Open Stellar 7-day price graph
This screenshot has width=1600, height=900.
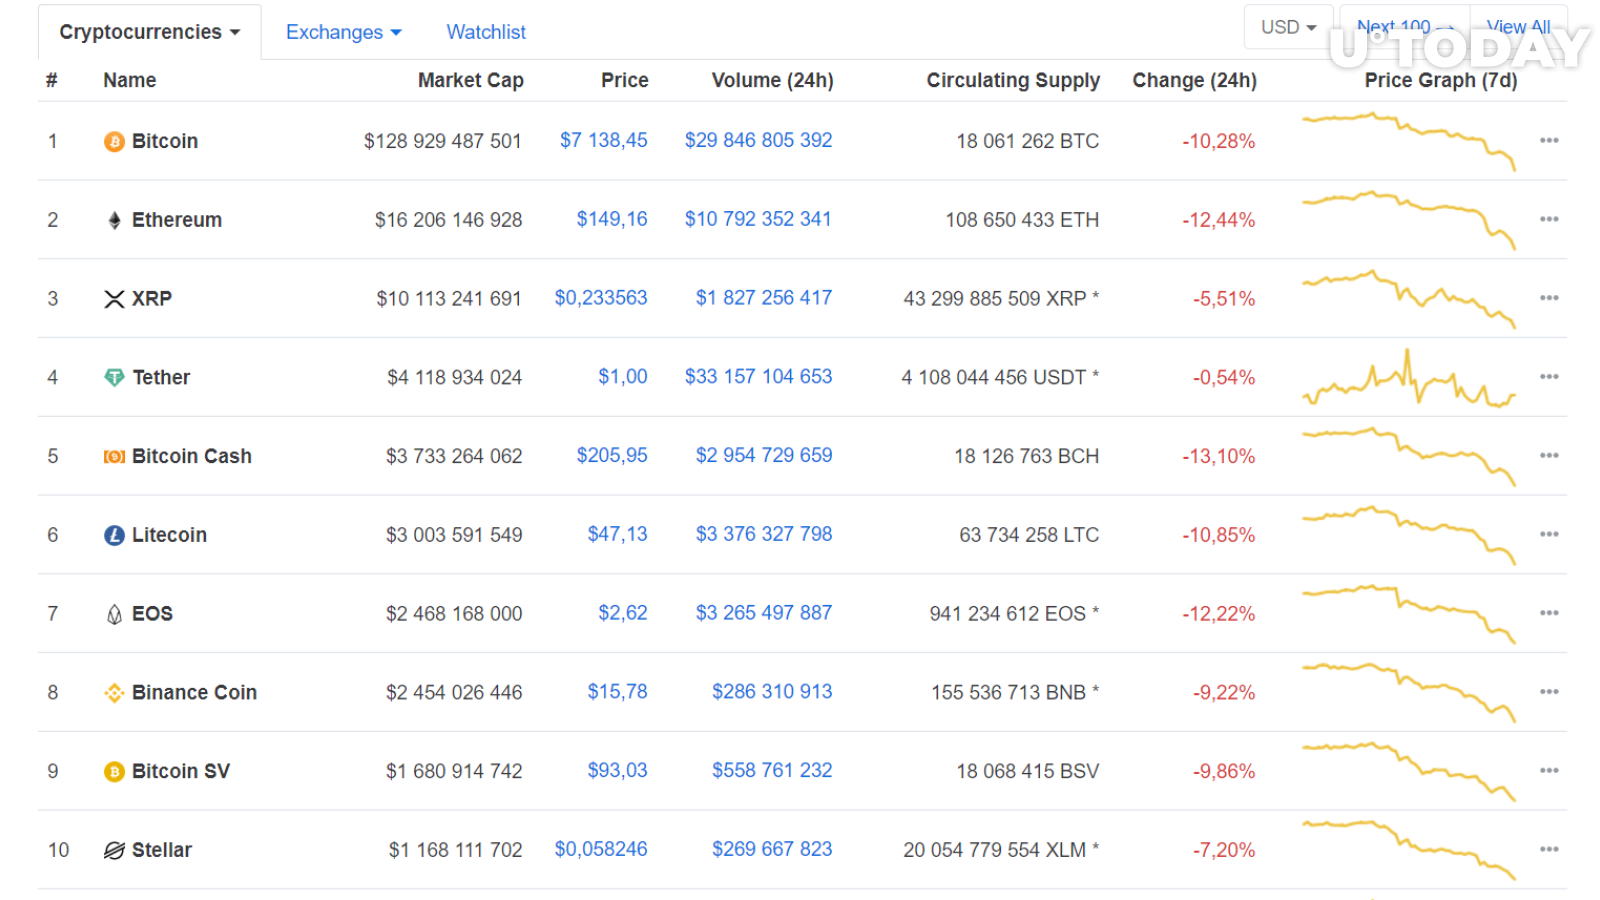[1409, 851]
